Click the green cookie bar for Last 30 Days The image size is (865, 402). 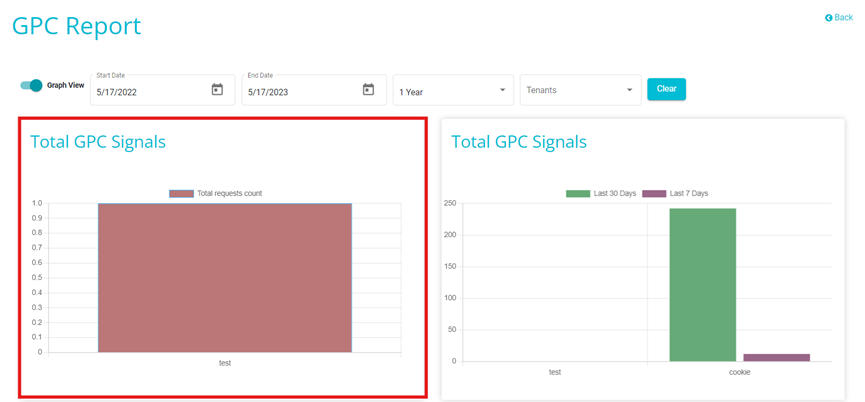point(703,285)
